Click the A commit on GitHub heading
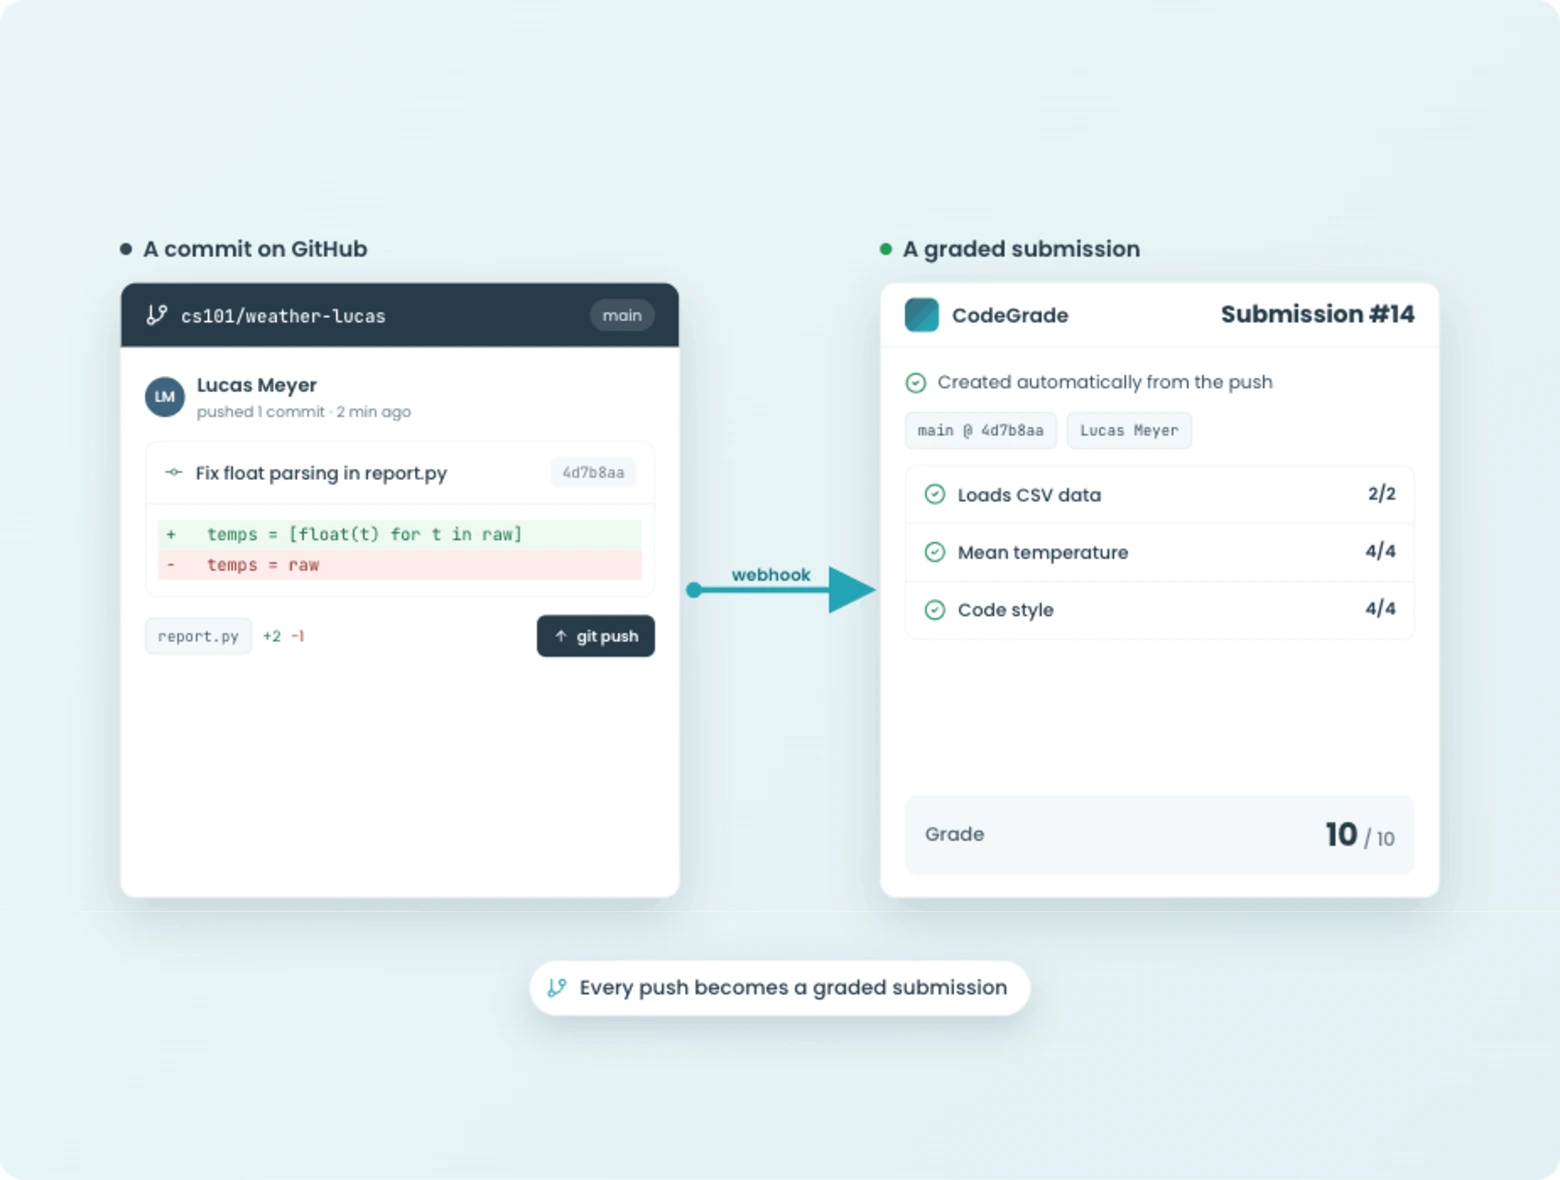This screenshot has height=1180, width=1560. tap(255, 249)
